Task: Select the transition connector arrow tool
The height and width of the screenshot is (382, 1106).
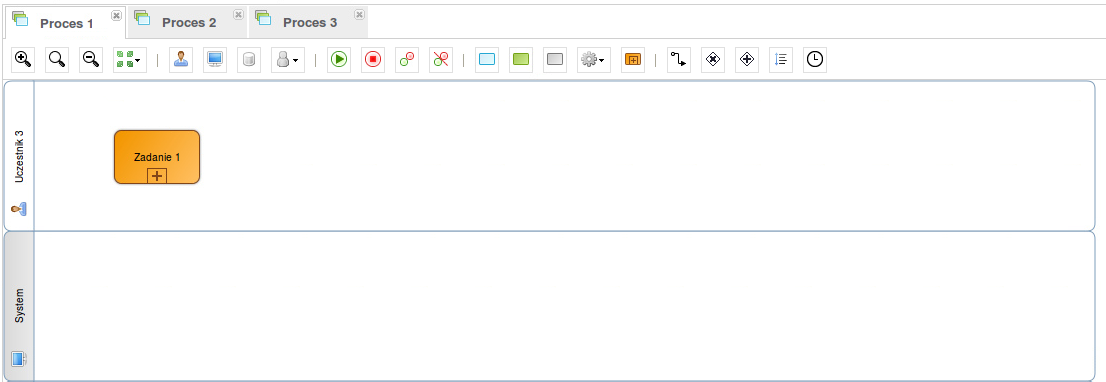Action: 679,60
